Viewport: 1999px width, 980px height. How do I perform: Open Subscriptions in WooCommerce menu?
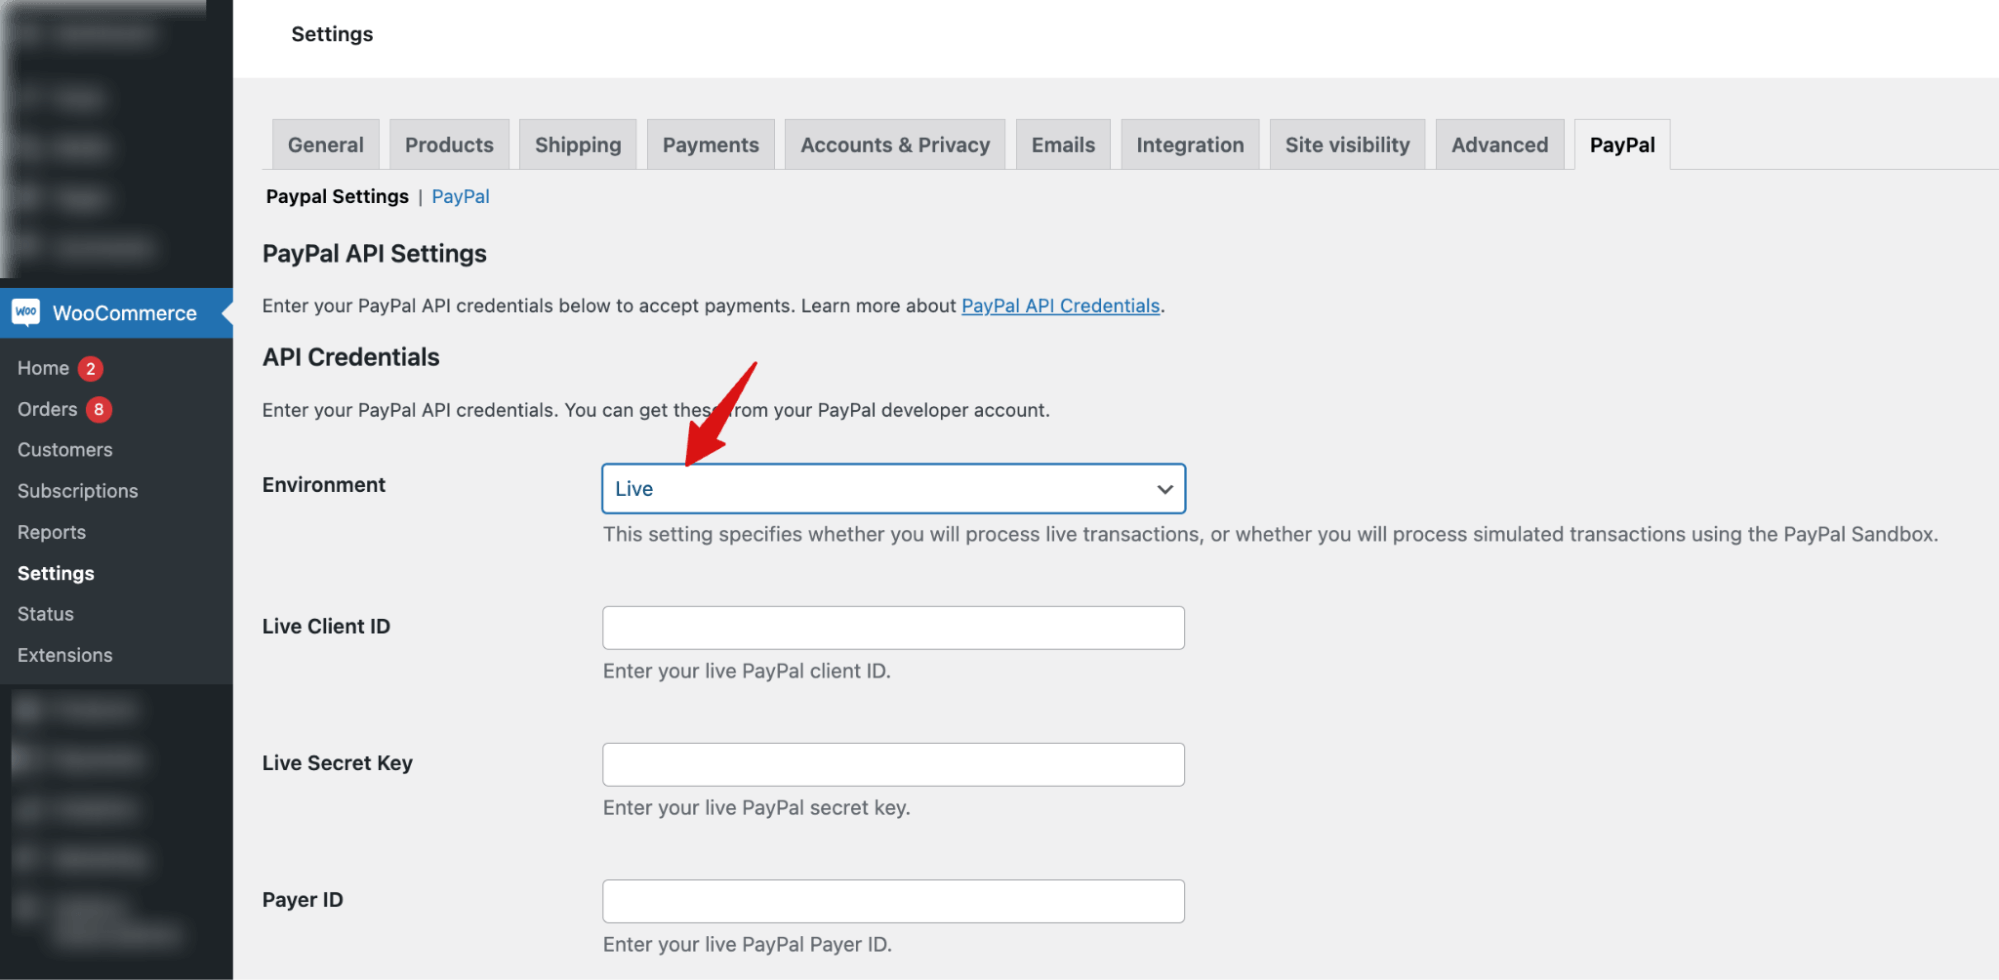(77, 491)
